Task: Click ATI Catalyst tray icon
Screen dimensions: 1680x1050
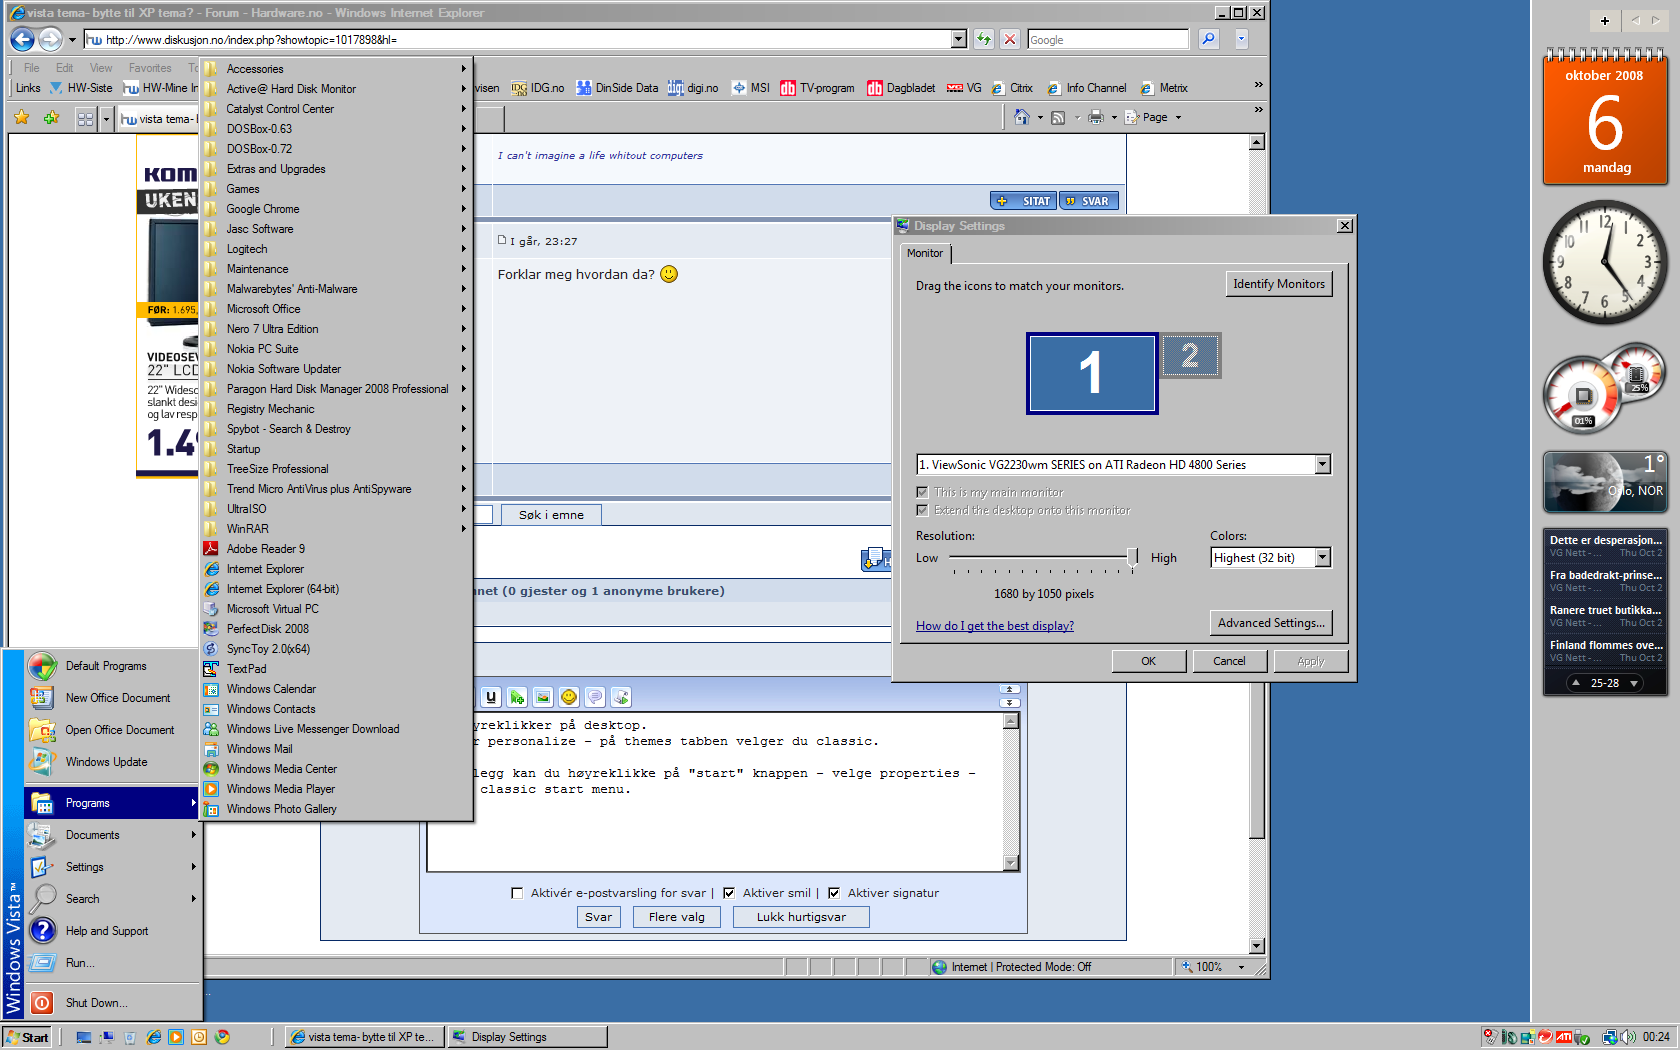Action: [1563, 1037]
